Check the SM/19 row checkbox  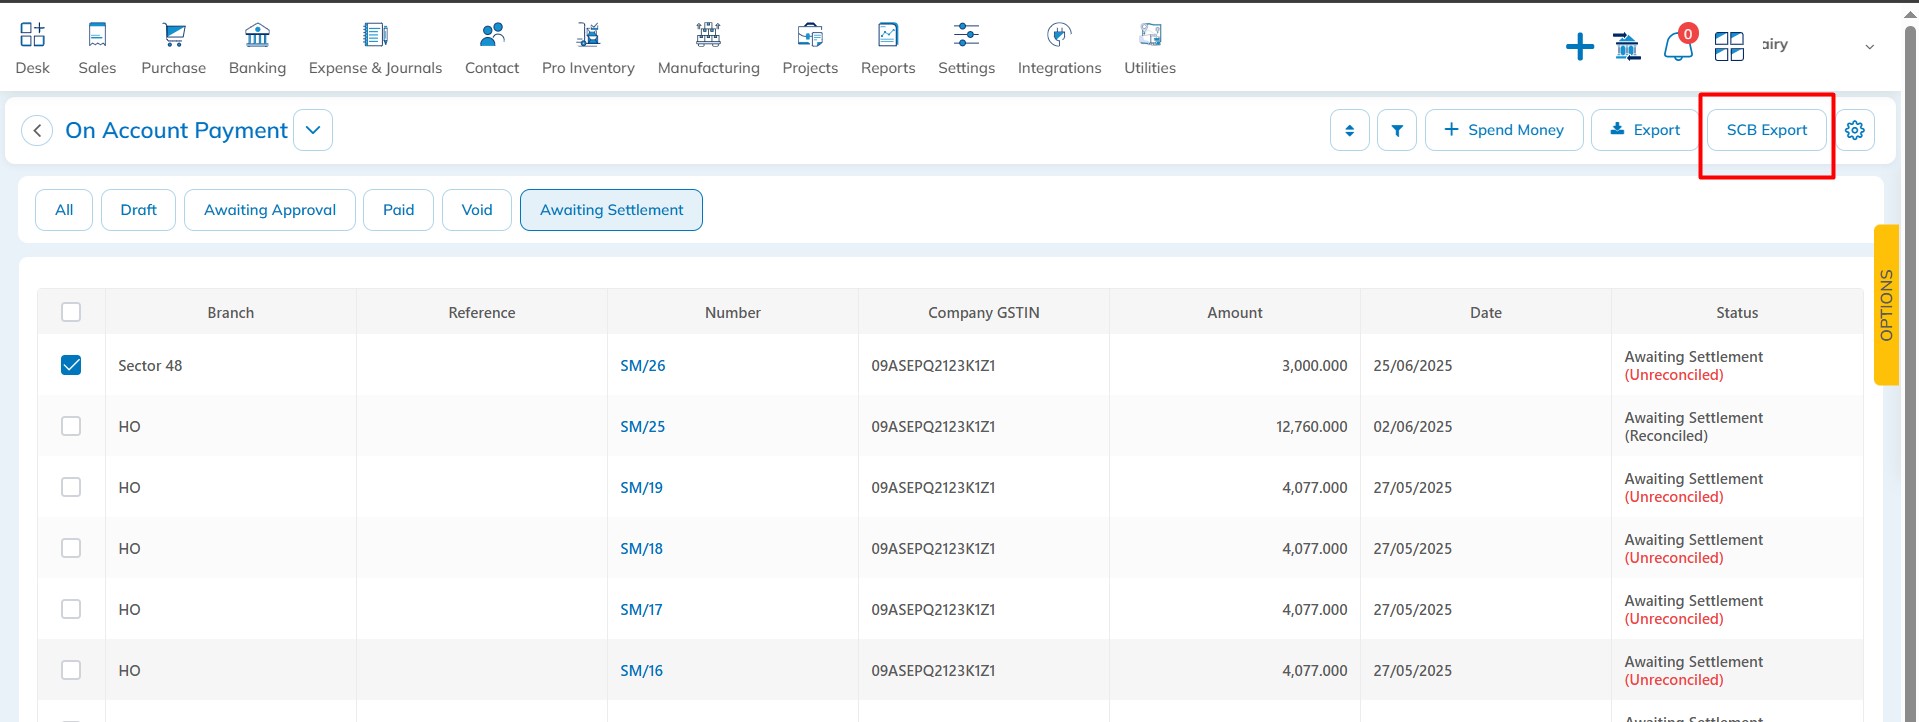(x=71, y=487)
